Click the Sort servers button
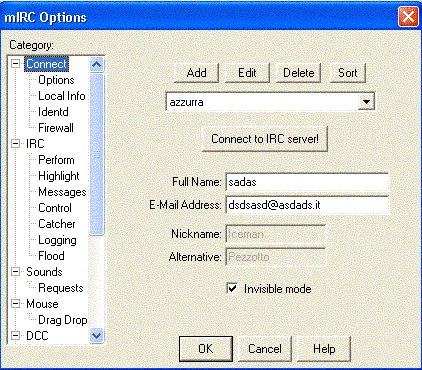Image resolution: width=422 pixels, height=370 pixels. (348, 73)
